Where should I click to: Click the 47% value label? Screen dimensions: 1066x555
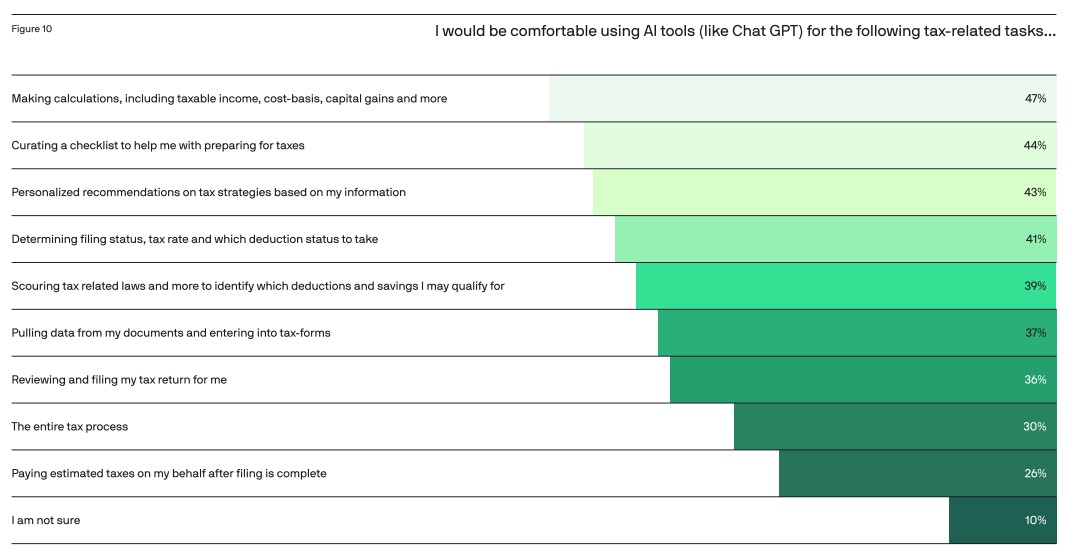(x=1034, y=99)
